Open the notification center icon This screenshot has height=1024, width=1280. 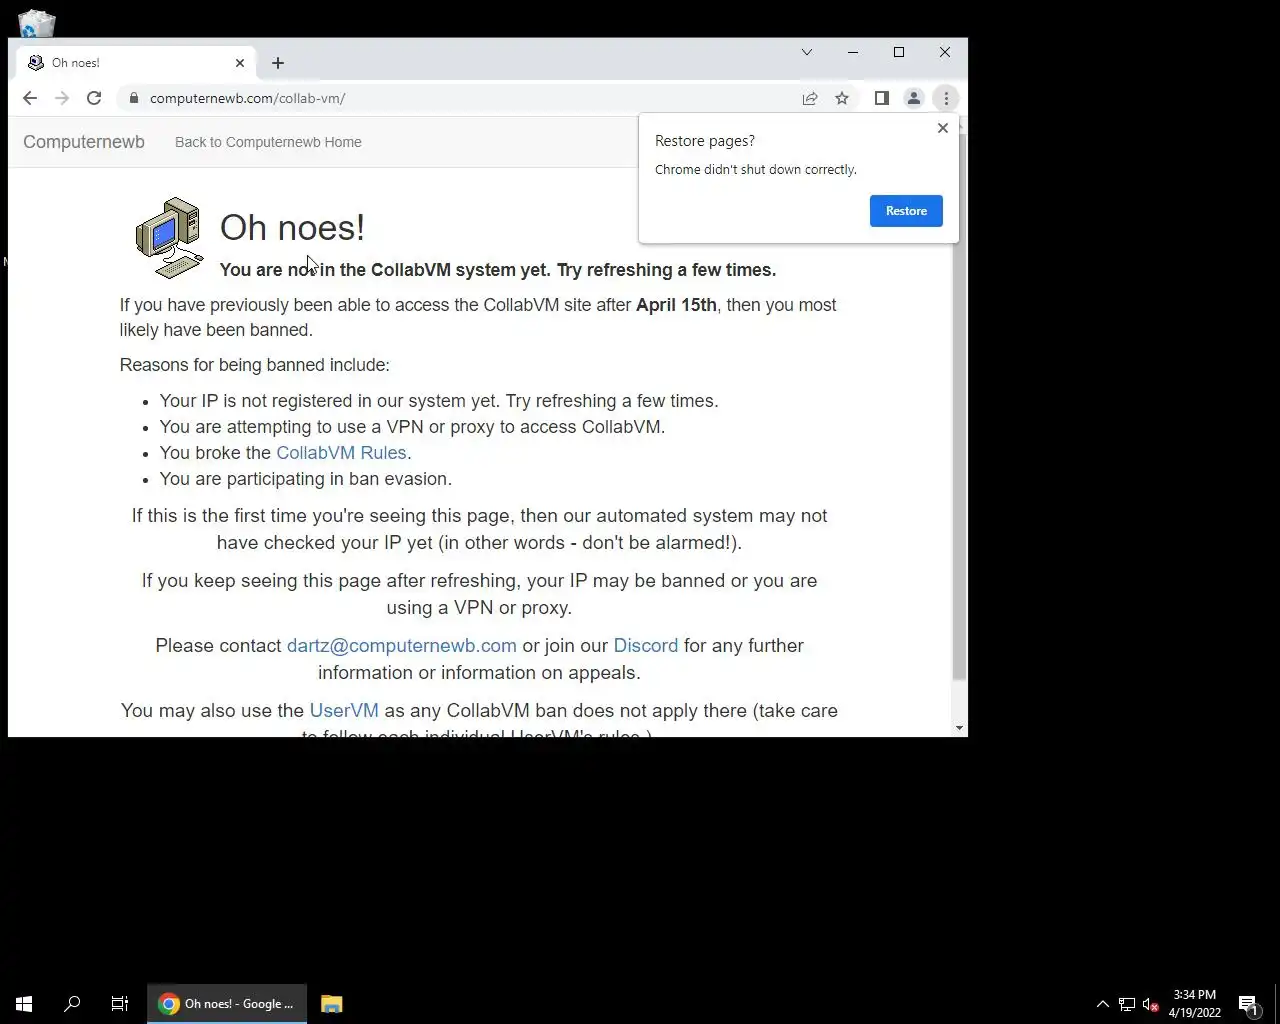1249,1004
